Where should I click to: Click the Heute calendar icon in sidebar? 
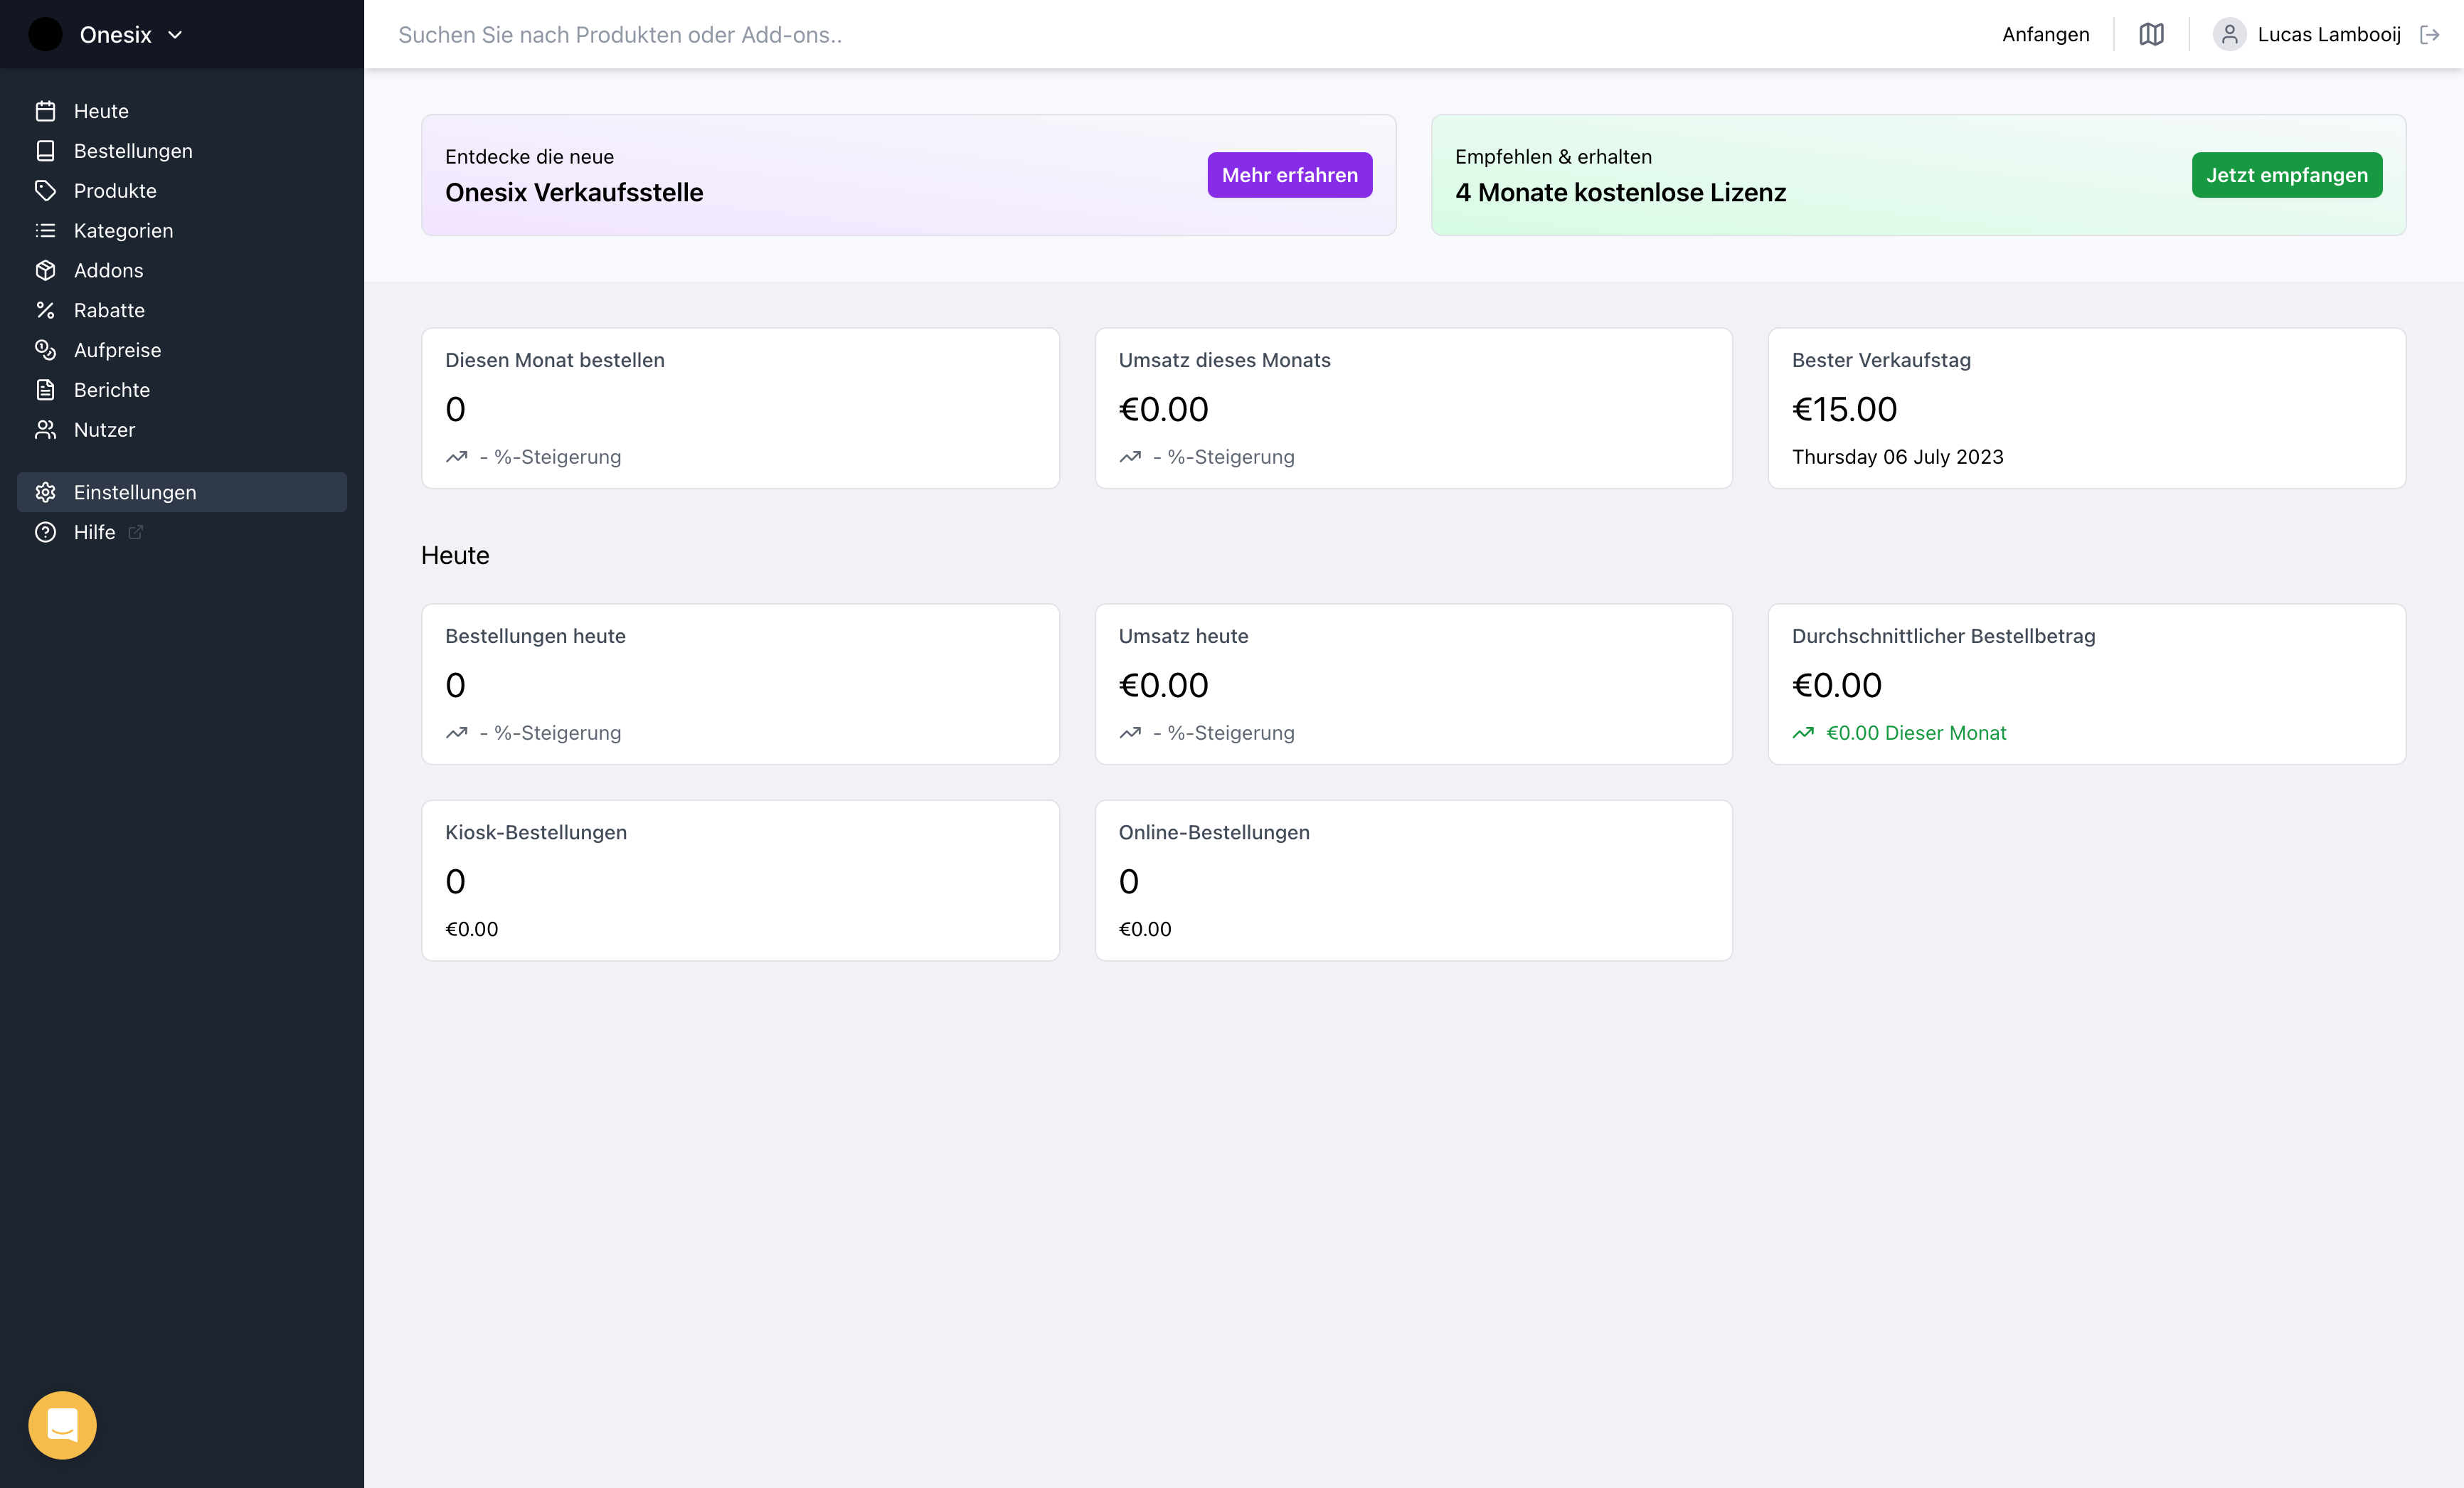(45, 111)
